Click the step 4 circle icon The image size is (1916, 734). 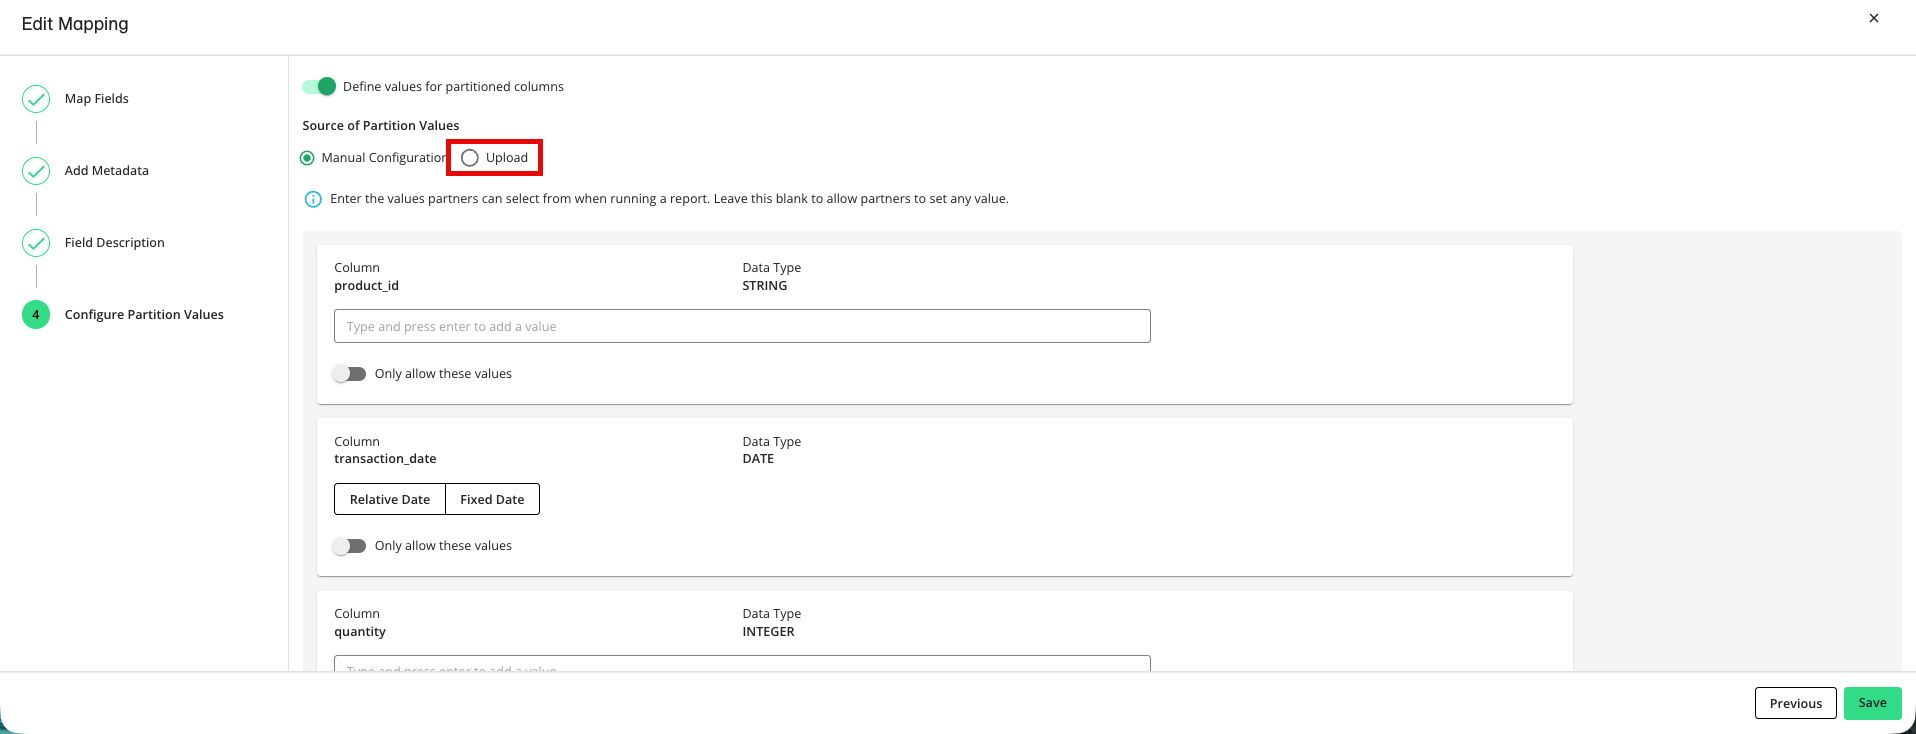(36, 315)
